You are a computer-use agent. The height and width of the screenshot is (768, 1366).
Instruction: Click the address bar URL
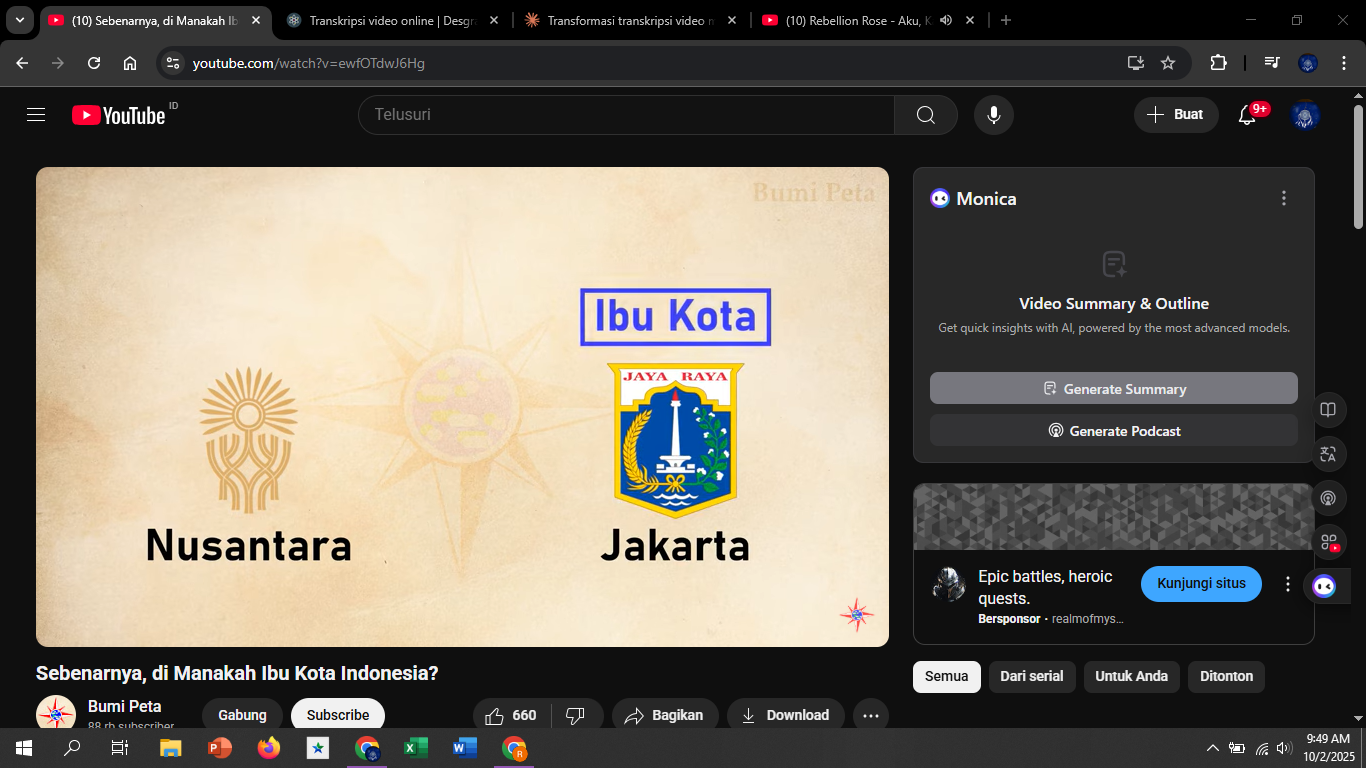click(309, 63)
